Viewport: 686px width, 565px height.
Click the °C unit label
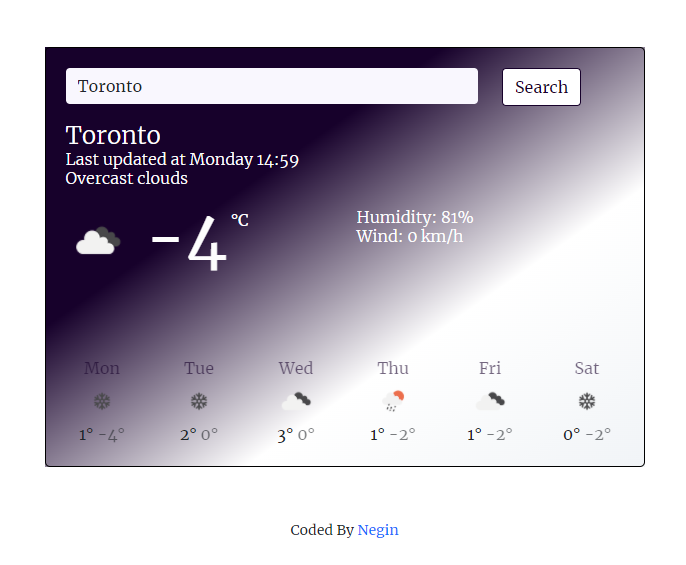coord(240,220)
